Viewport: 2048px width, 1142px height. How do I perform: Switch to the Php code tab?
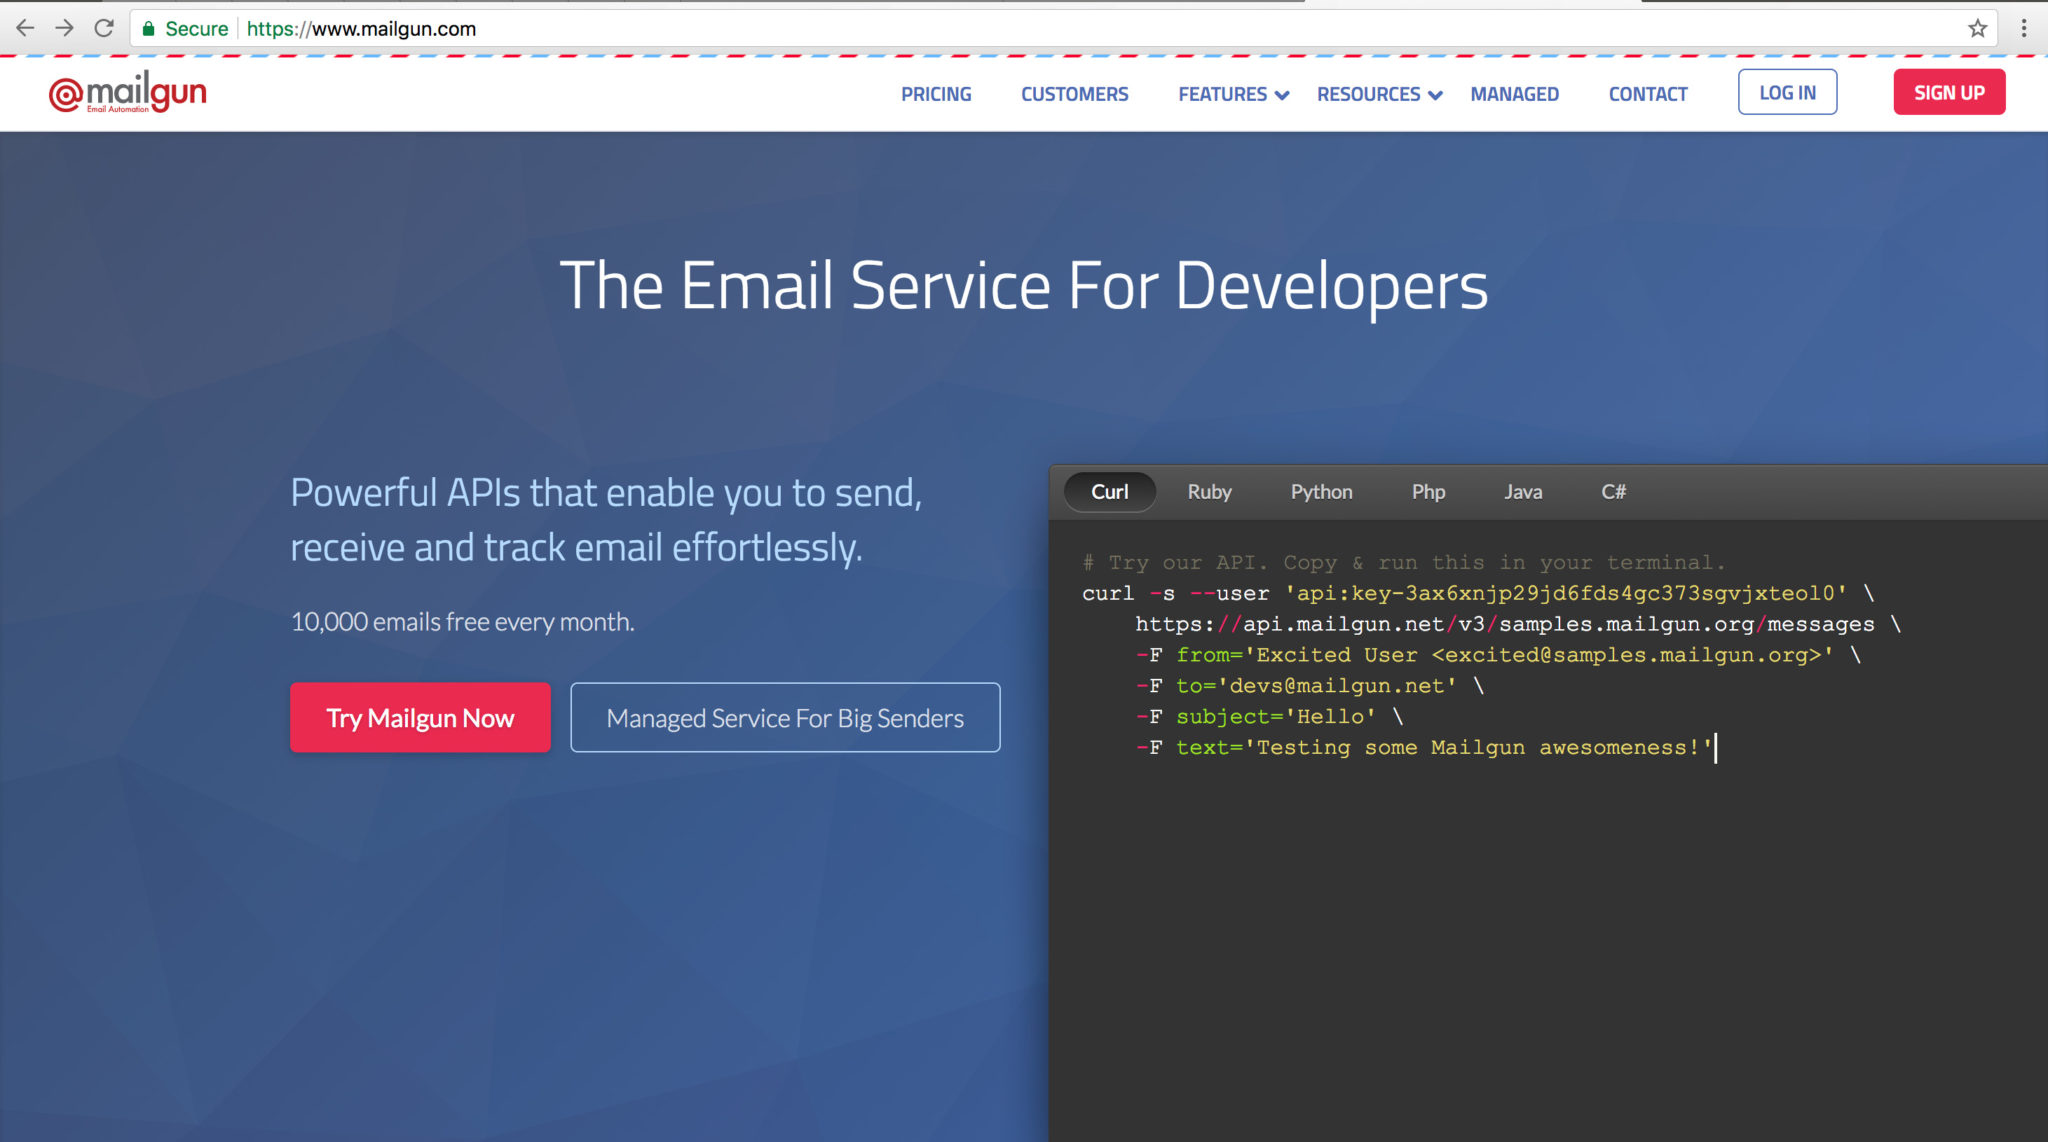pos(1428,492)
